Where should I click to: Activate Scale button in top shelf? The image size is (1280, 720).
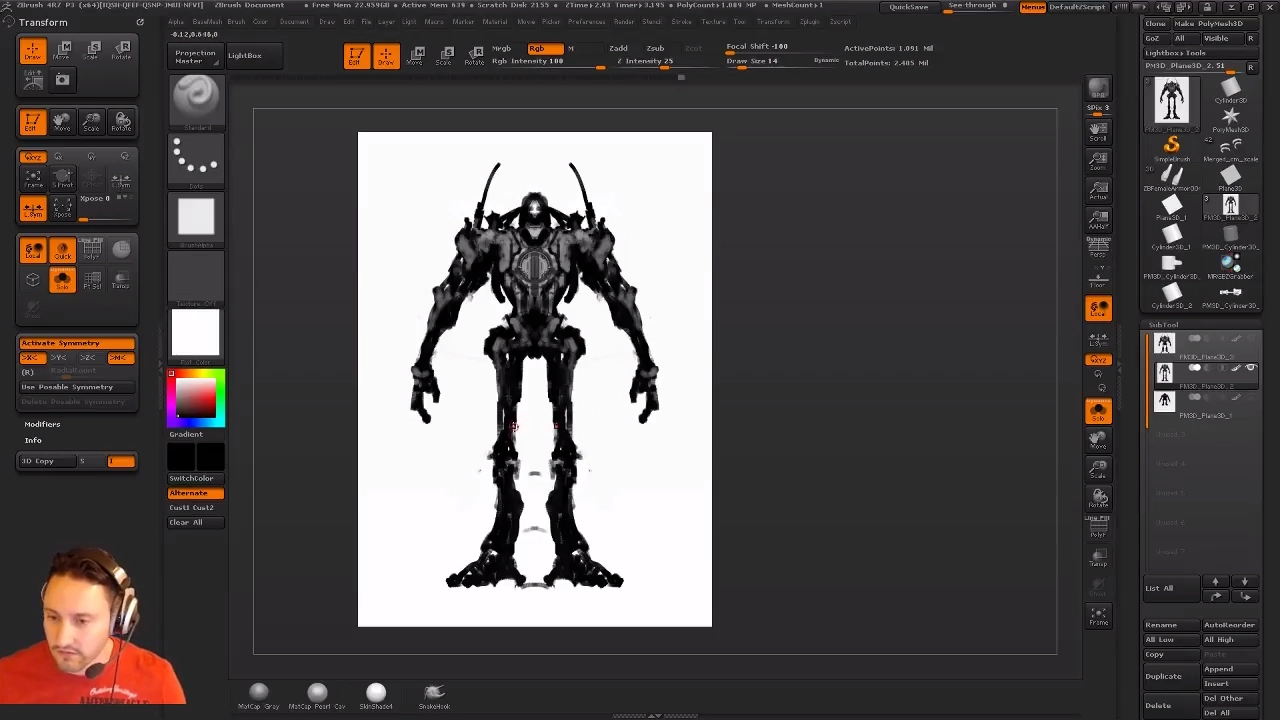tap(445, 56)
